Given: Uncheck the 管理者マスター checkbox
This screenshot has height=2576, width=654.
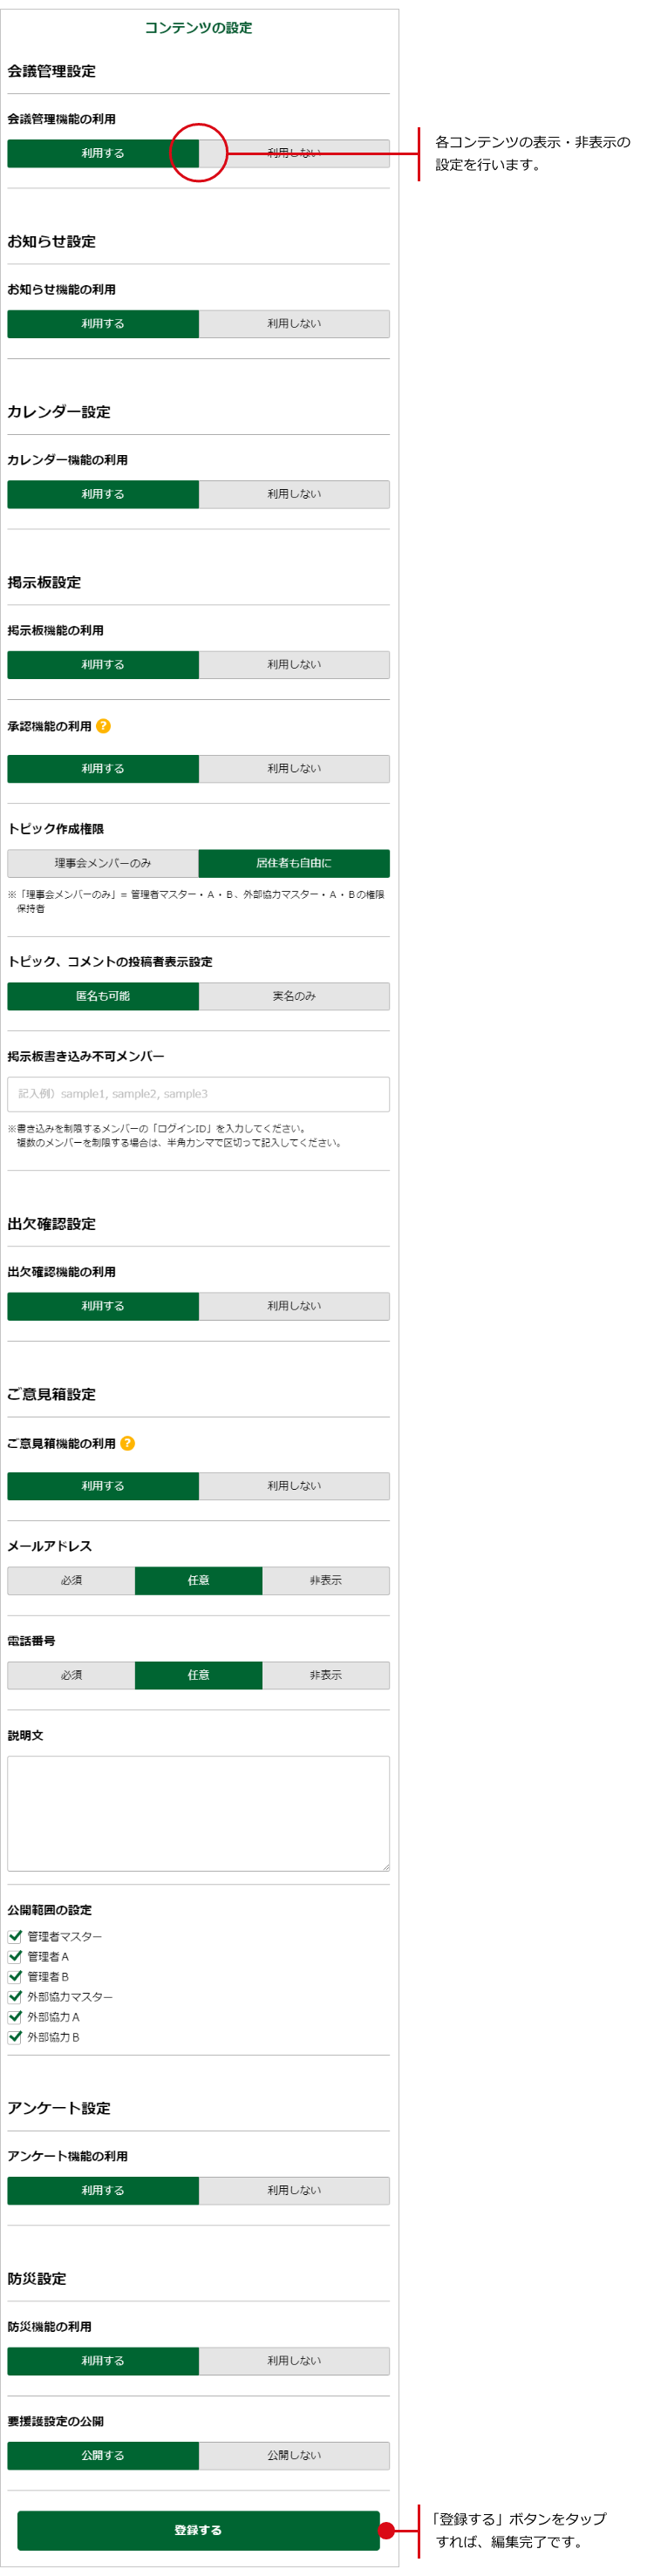Looking at the screenshot, I should [x=15, y=1936].
